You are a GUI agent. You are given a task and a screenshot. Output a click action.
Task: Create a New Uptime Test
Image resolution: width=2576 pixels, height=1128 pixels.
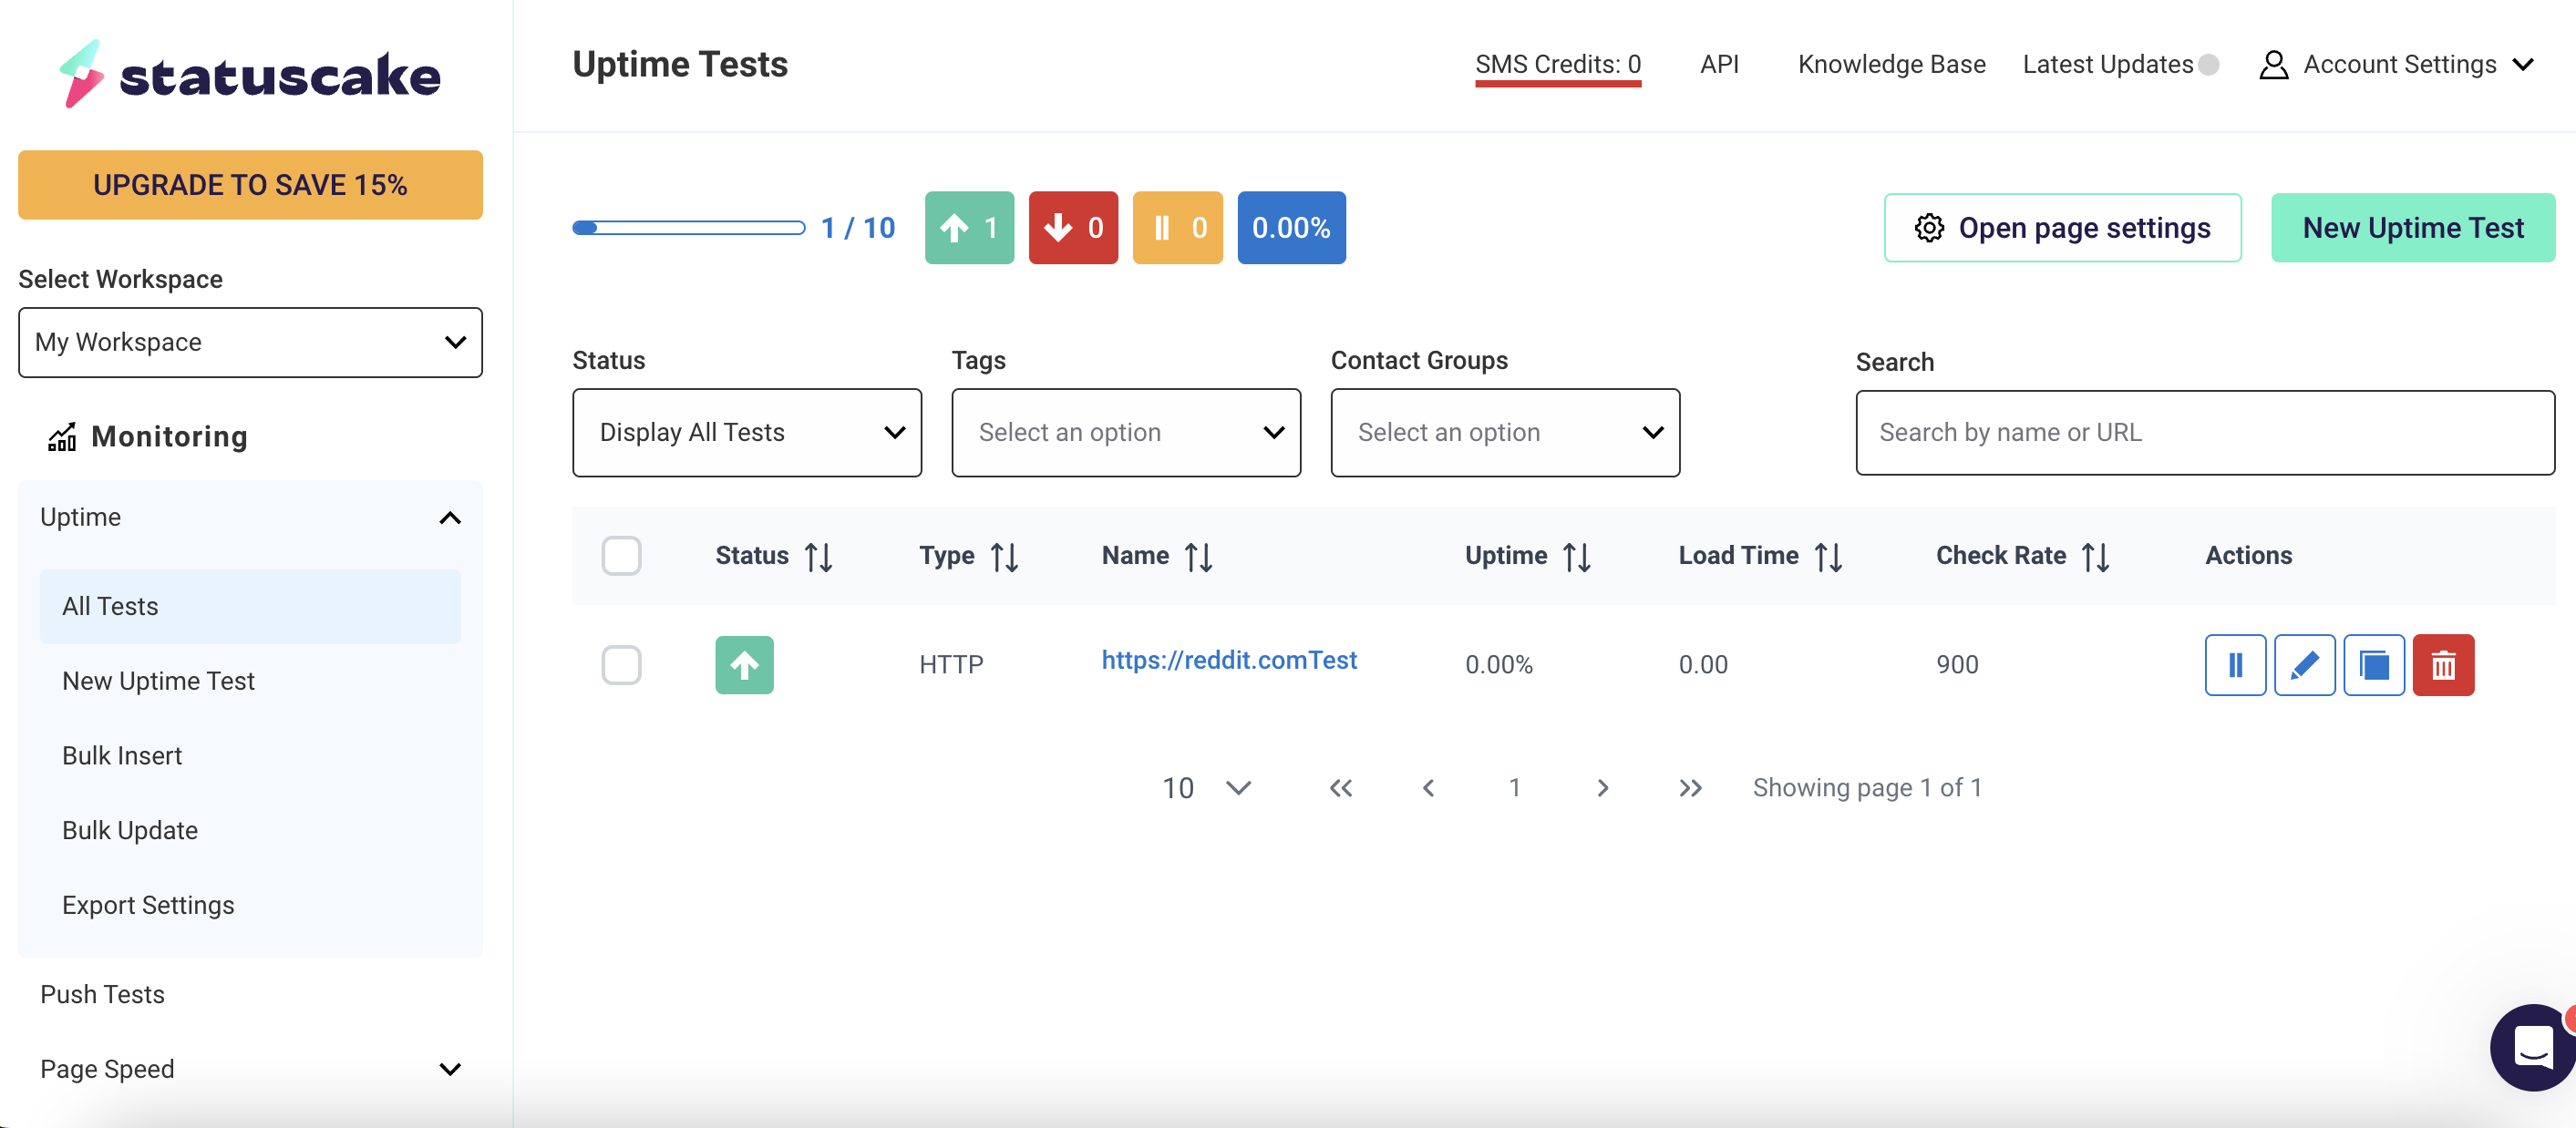coord(2413,227)
